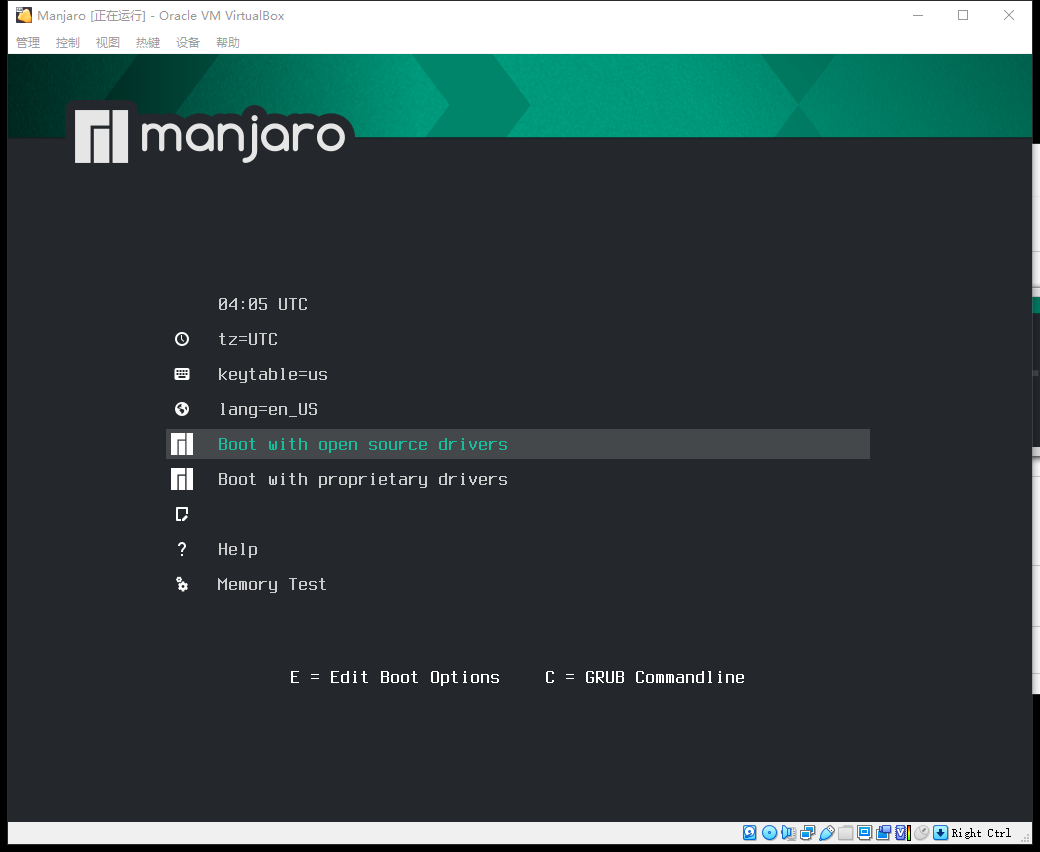Click the optical disc status icon
The image size is (1040, 852).
769,833
